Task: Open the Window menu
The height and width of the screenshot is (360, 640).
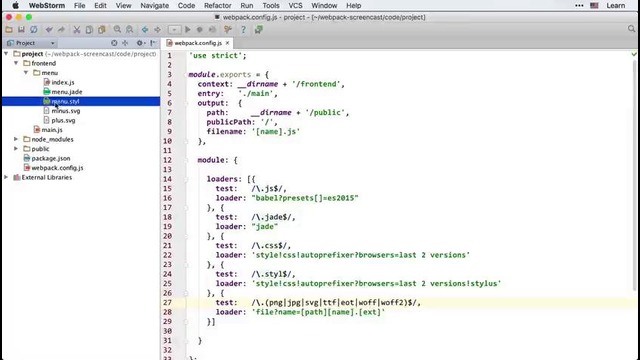Action: (x=324, y=6)
